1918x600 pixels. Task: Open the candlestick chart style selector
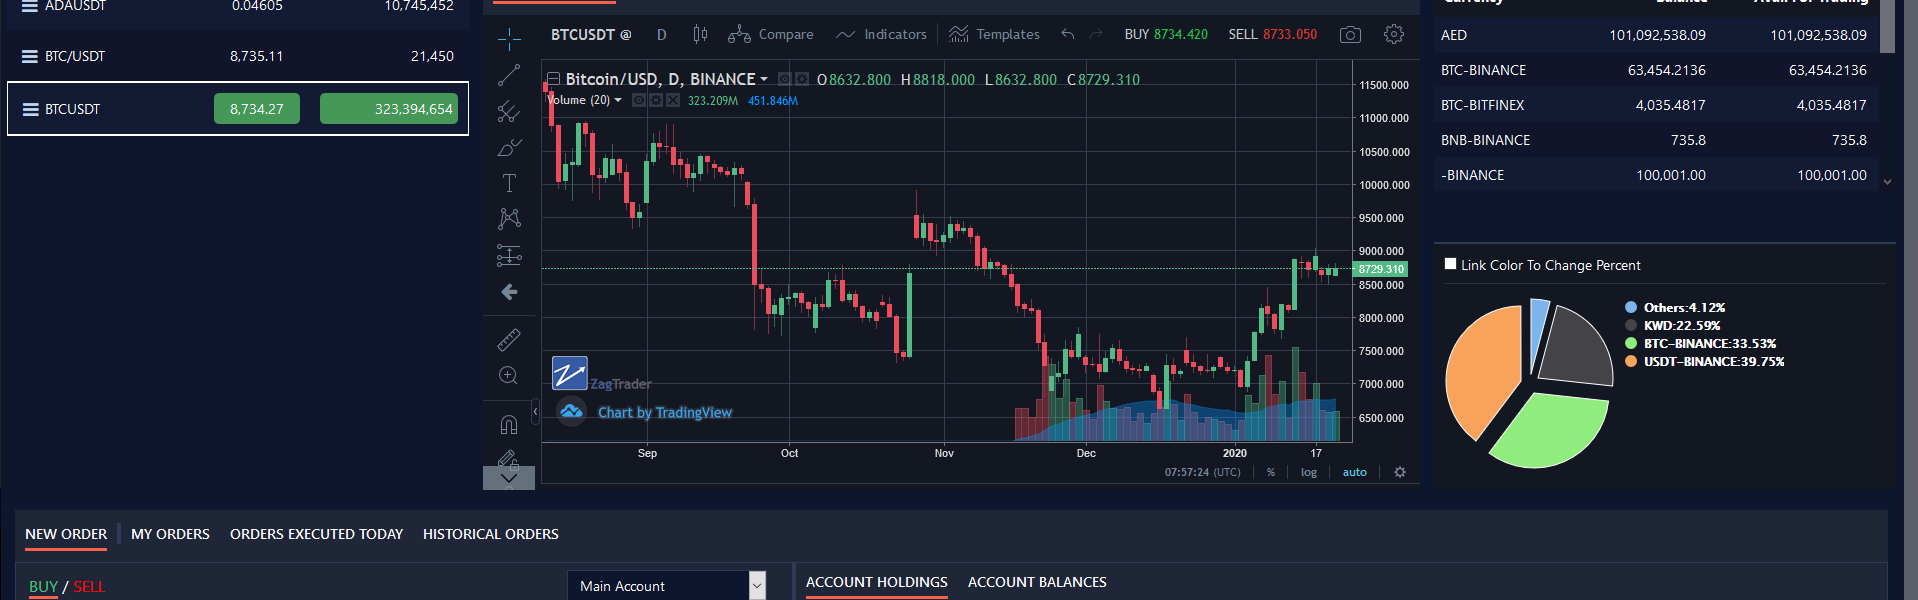point(700,34)
